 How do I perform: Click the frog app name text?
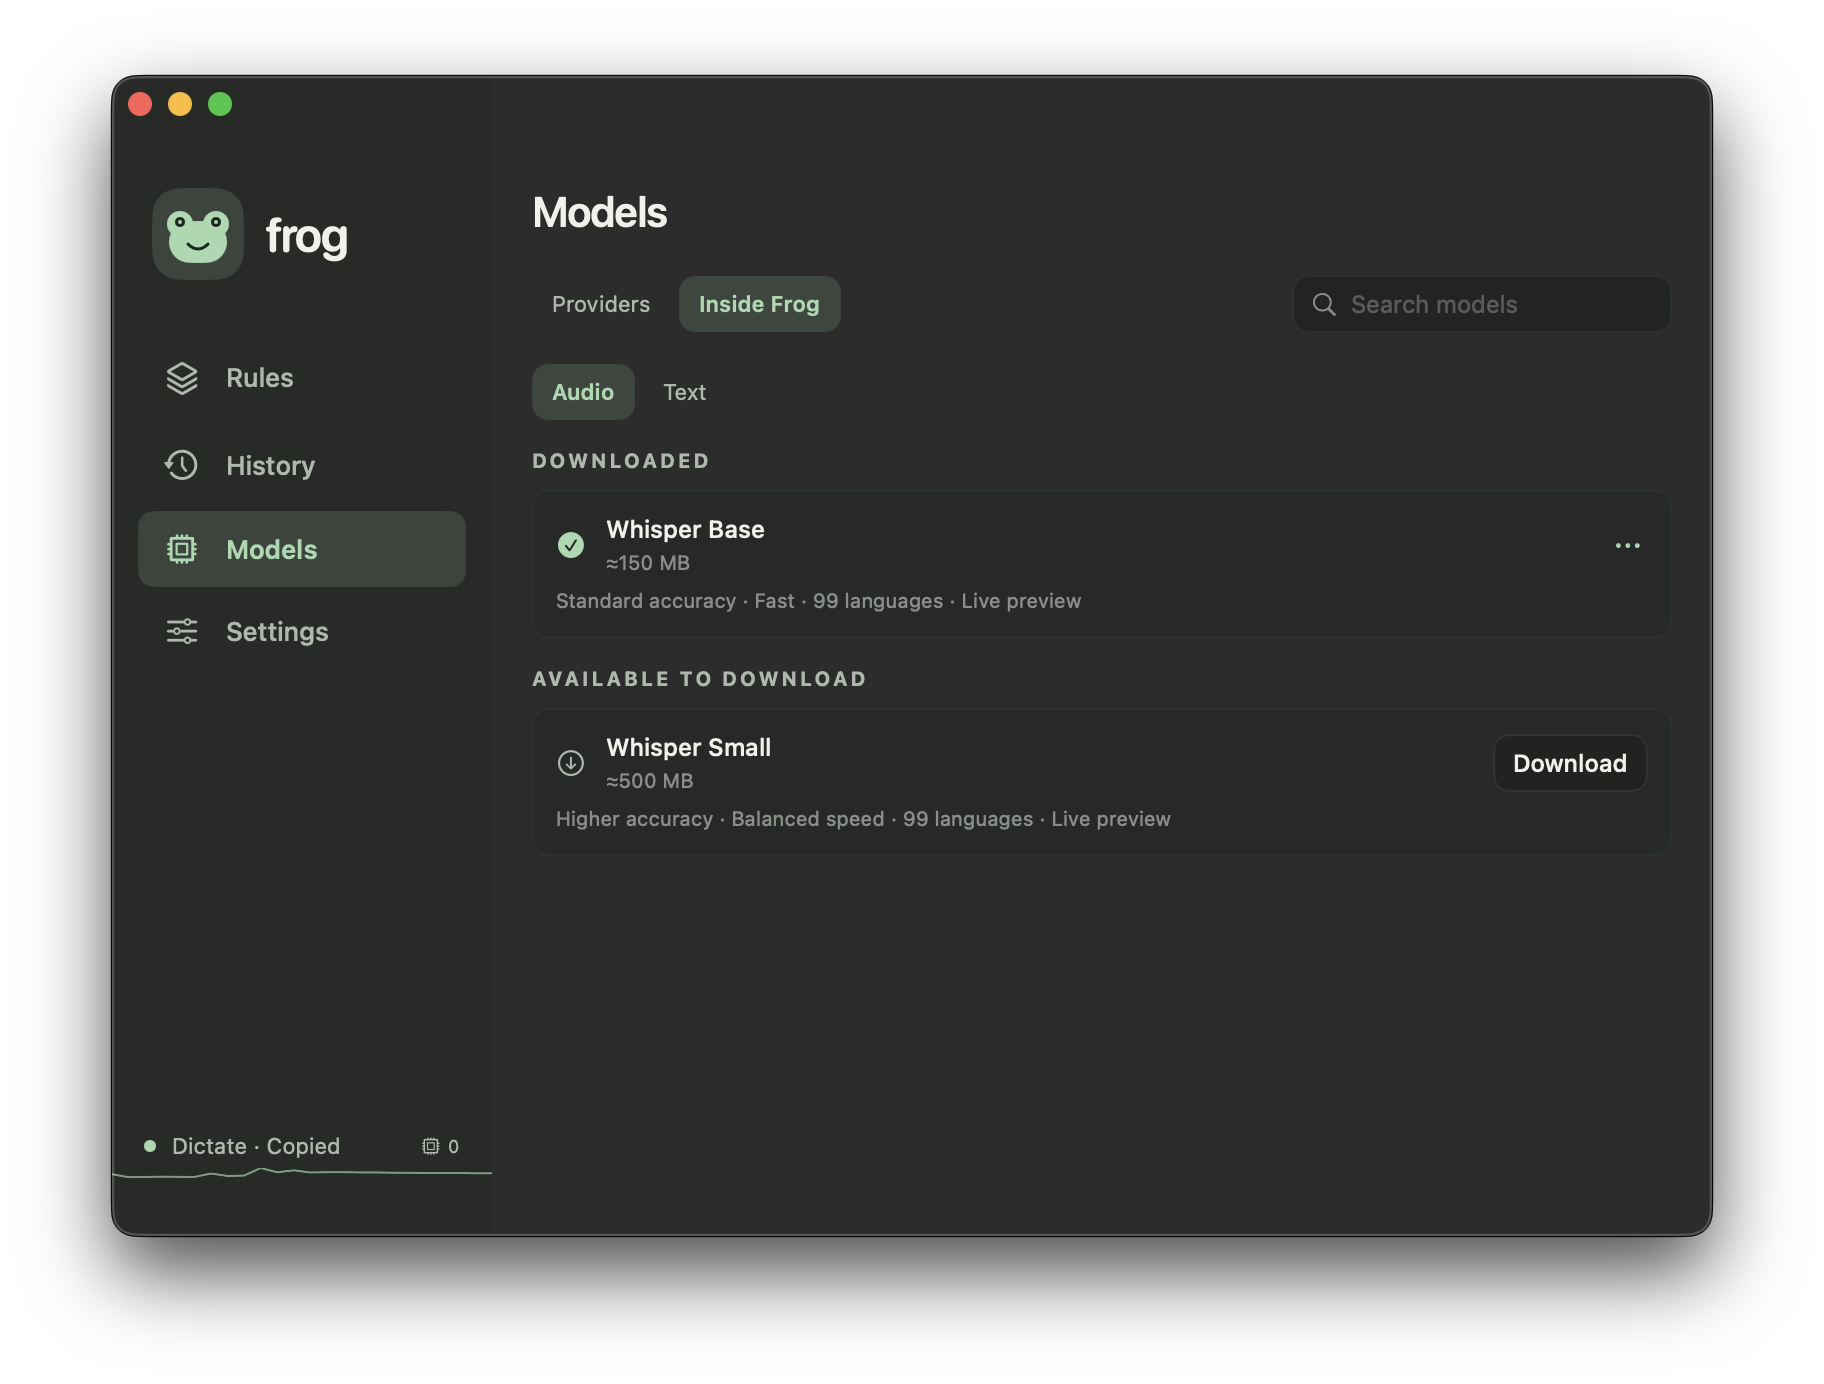[x=307, y=236]
